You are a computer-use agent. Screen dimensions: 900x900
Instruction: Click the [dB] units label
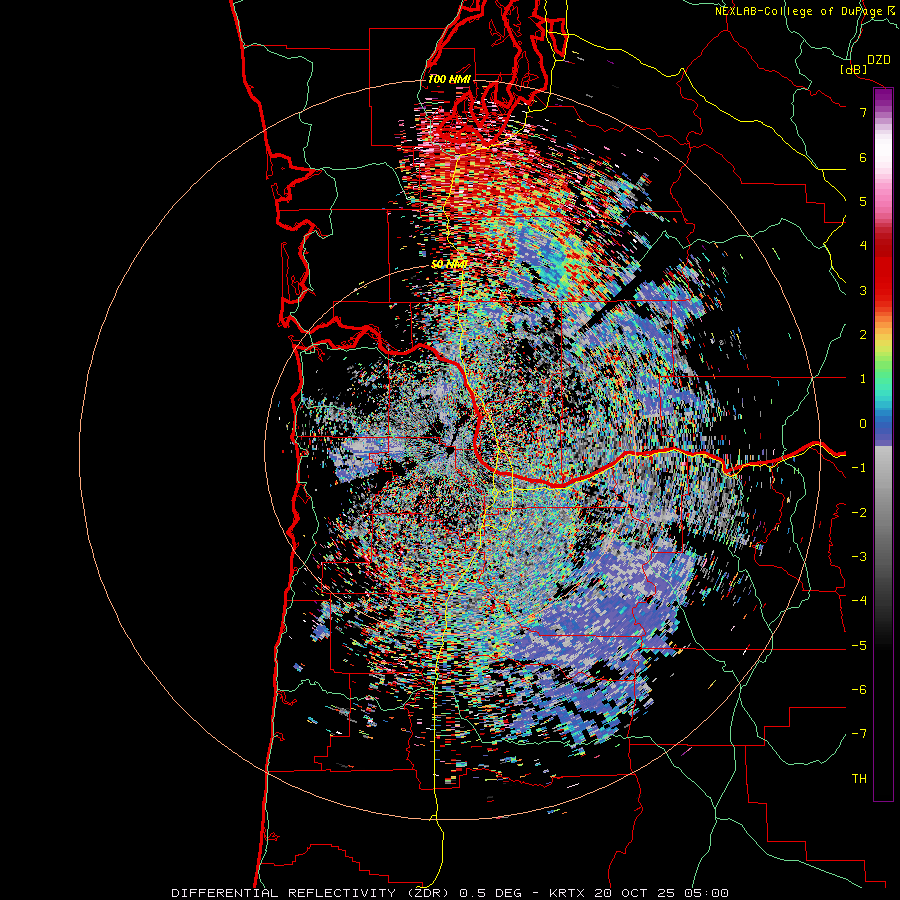point(854,69)
